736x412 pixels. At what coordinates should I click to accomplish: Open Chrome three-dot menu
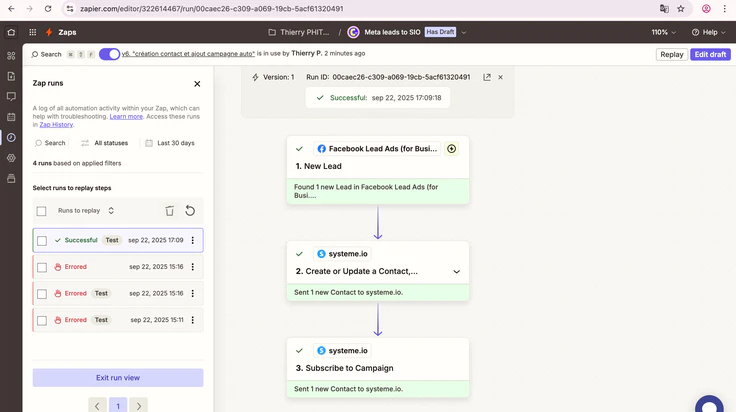(724, 8)
